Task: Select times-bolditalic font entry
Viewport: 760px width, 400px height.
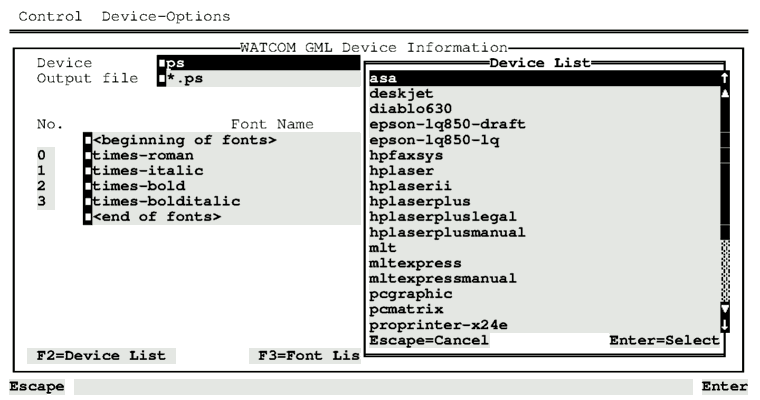Action: (165, 201)
